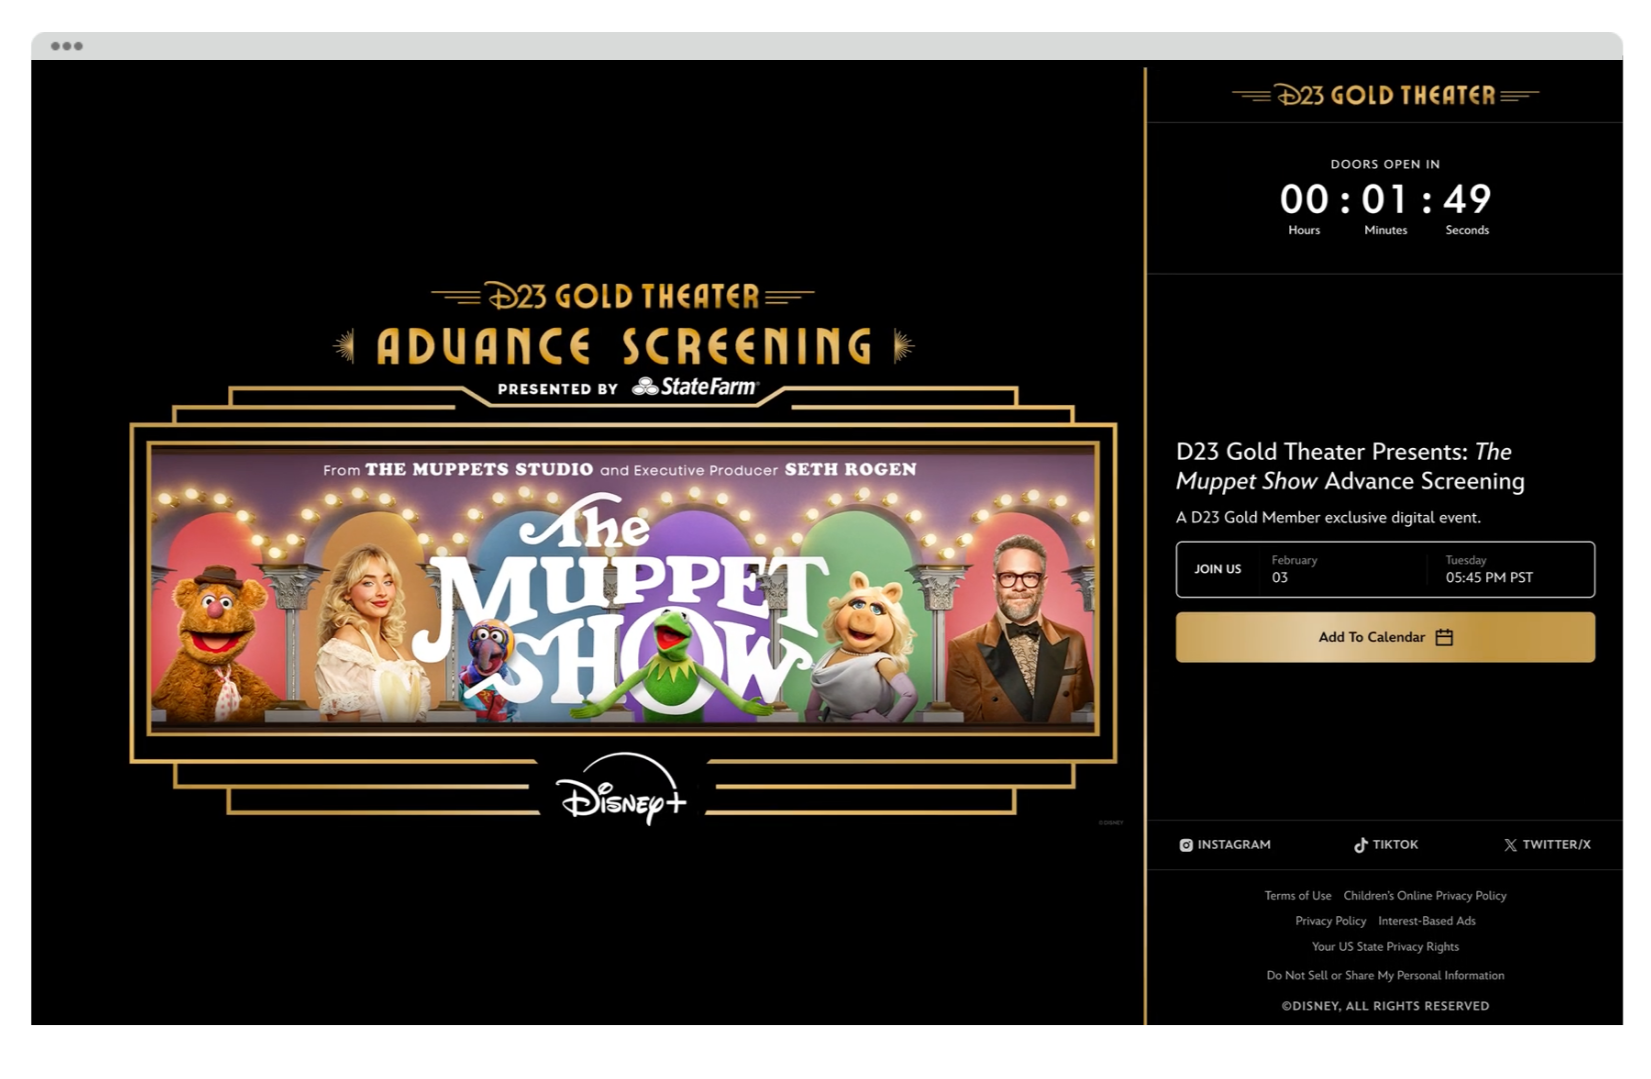Click ©DISNEY, ALL RIGHTS RESERVED text
Image resolution: width=1651 pixels, height=1079 pixels.
[x=1385, y=1006]
